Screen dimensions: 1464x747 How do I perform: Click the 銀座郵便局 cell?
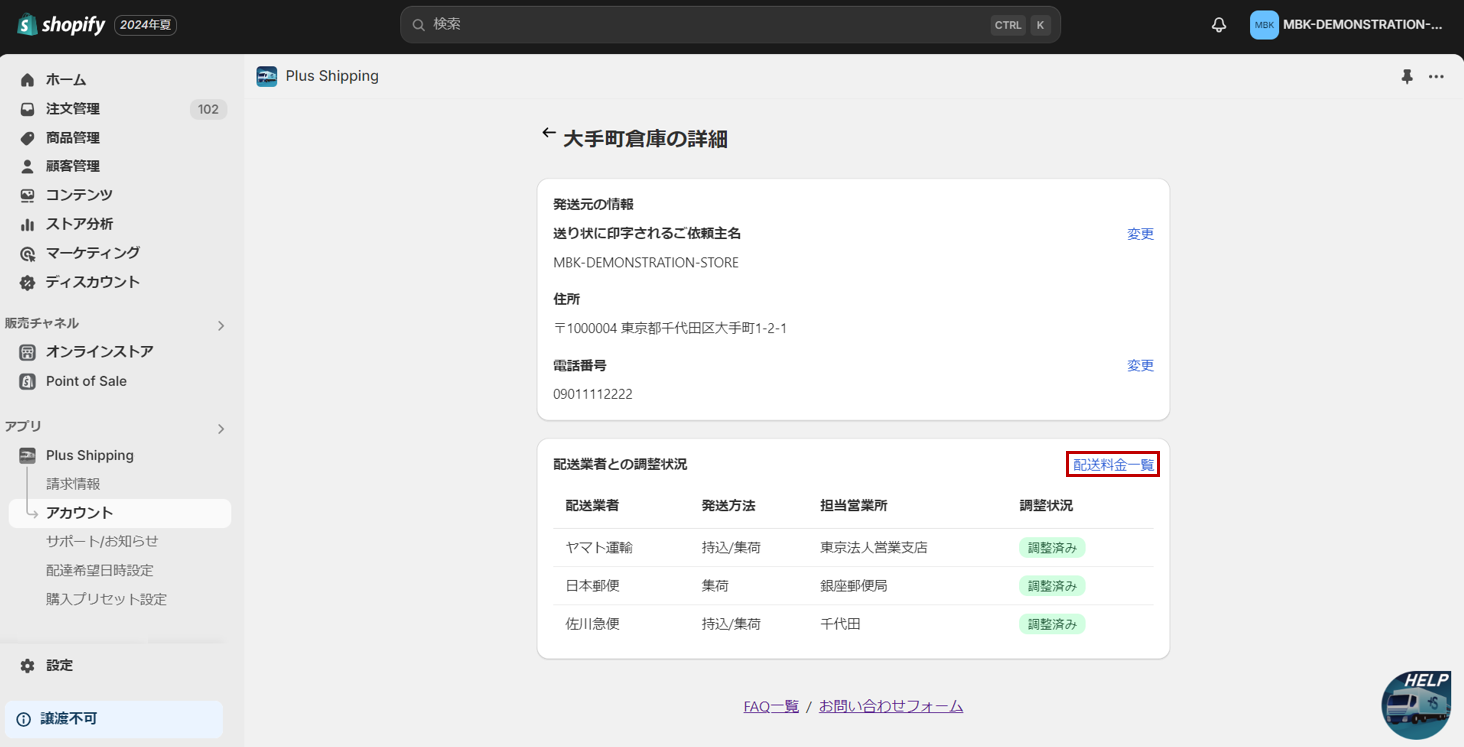tap(854, 585)
